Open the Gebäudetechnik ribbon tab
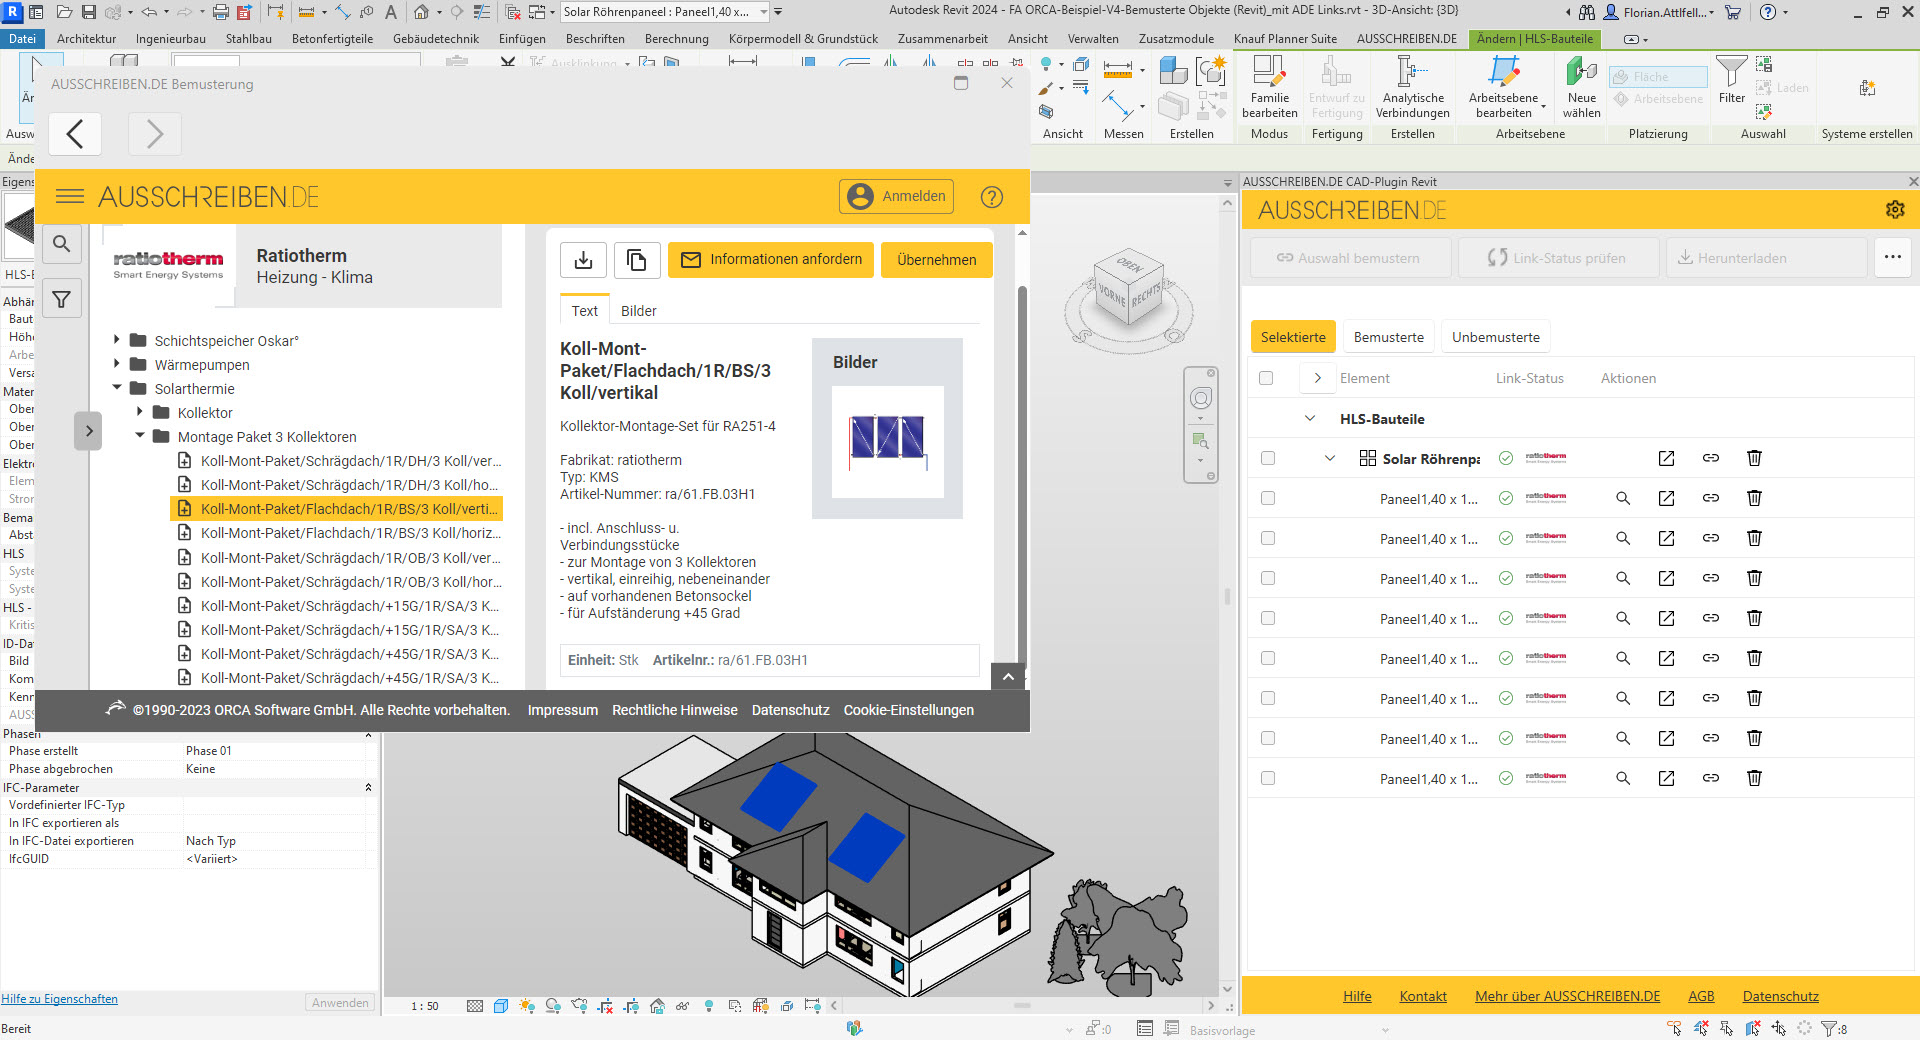 coord(435,39)
